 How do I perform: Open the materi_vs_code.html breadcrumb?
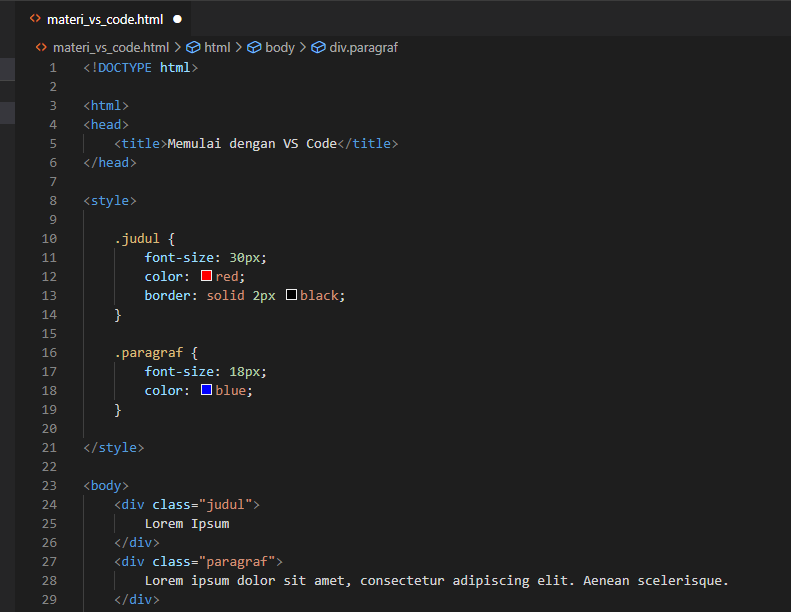111,47
